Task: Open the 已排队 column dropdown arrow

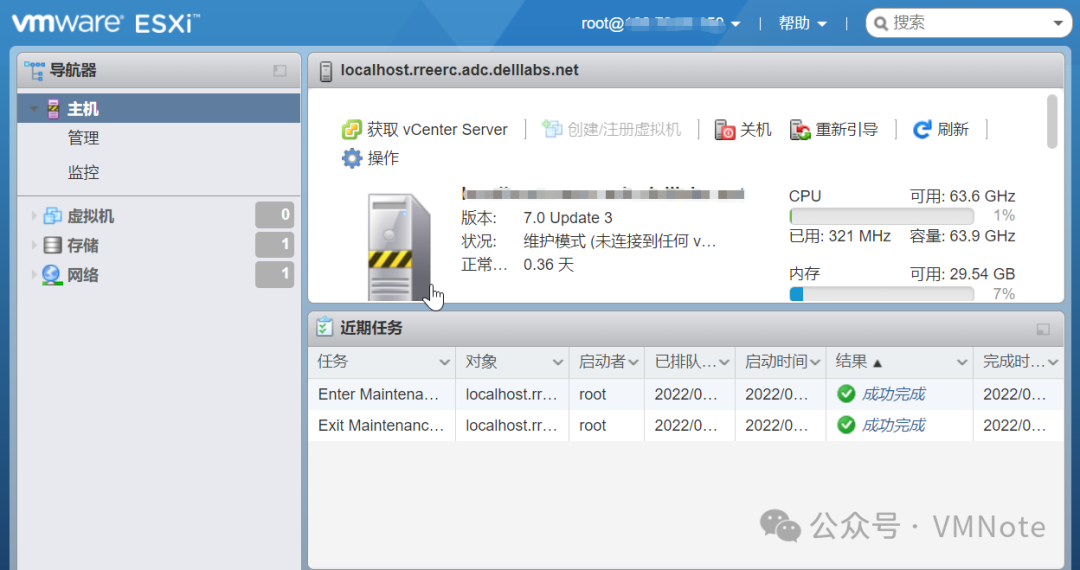Action: pyautogui.click(x=724, y=362)
